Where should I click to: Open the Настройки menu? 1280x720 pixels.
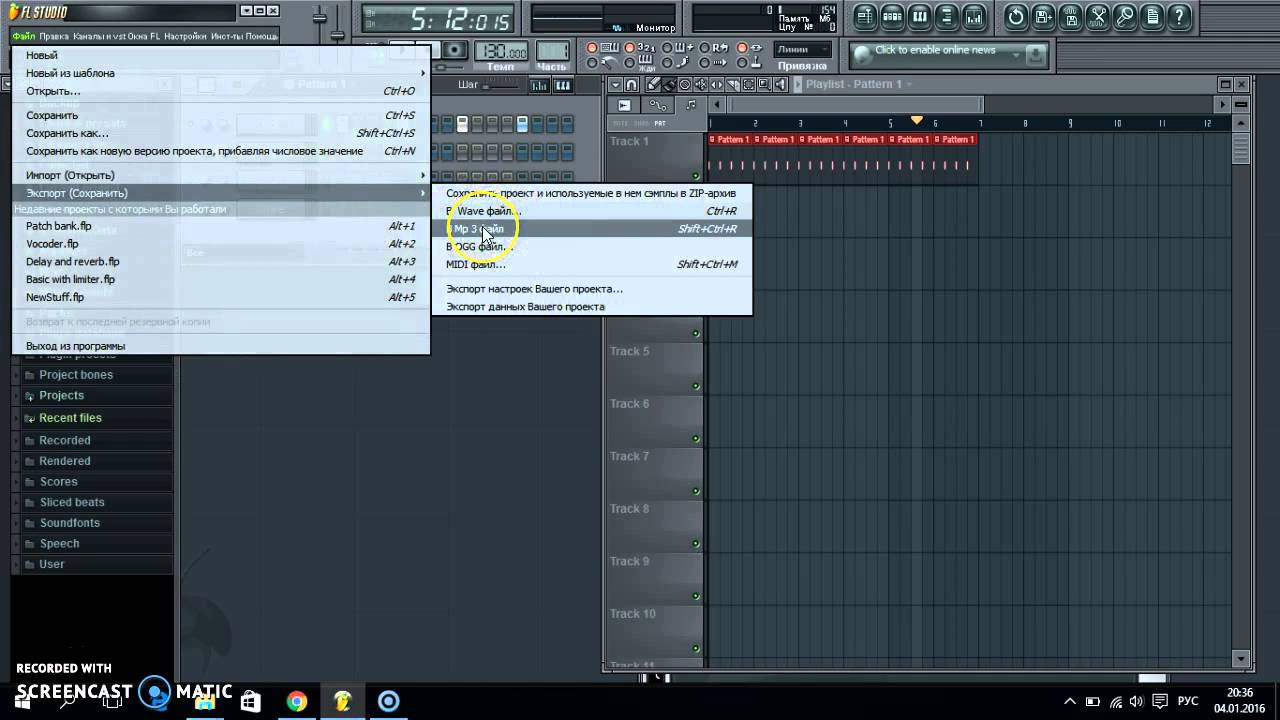coord(185,36)
